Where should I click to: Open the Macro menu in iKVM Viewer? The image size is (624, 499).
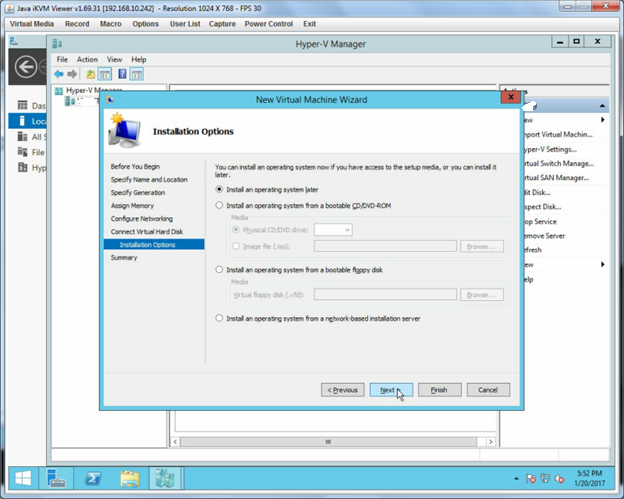tap(111, 24)
